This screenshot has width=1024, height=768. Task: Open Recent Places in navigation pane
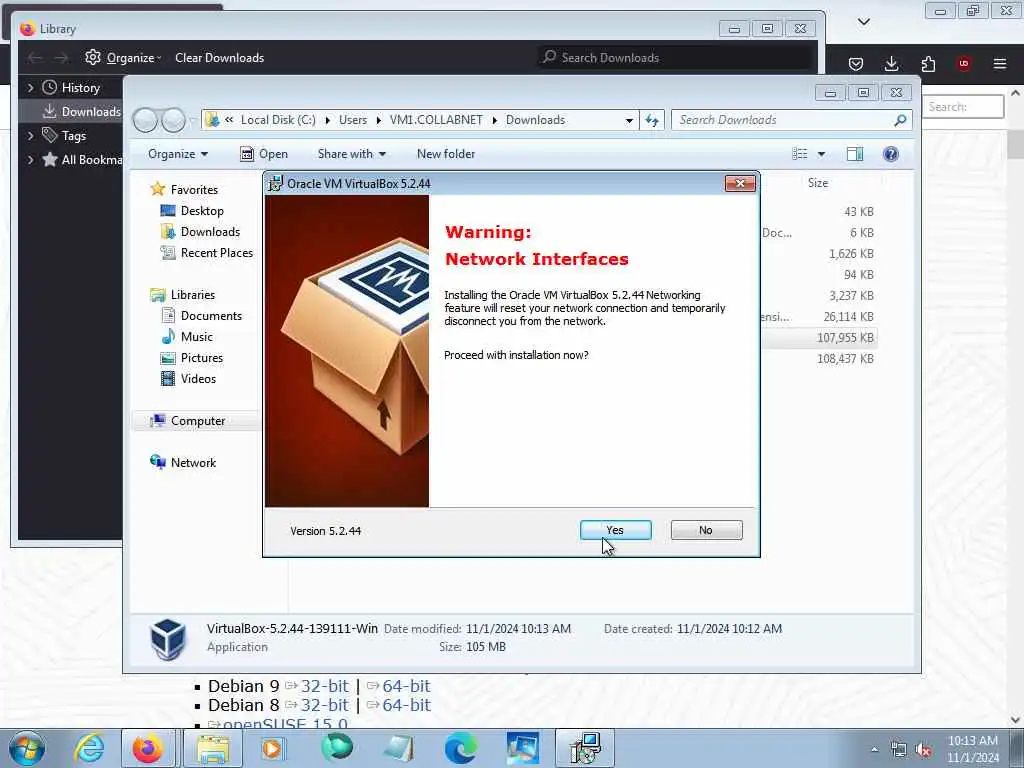(x=217, y=253)
